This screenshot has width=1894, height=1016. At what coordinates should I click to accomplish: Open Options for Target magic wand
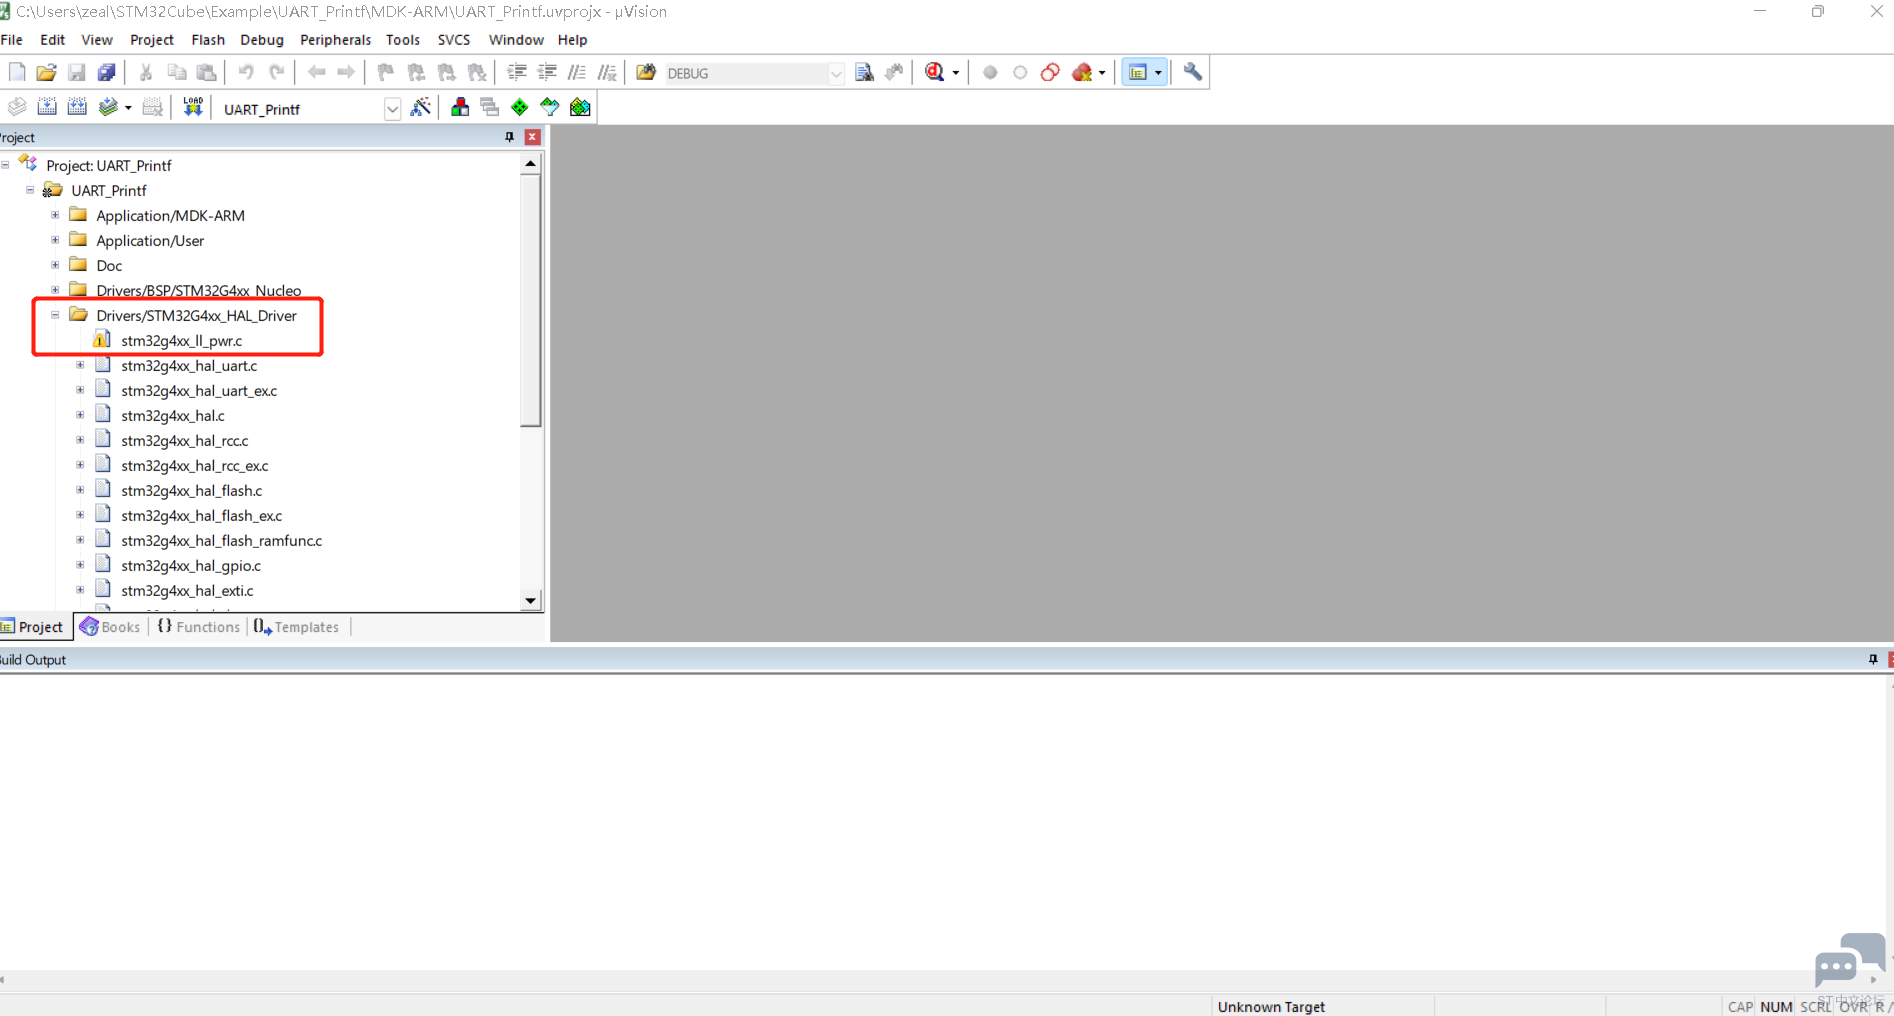pyautogui.click(x=421, y=107)
